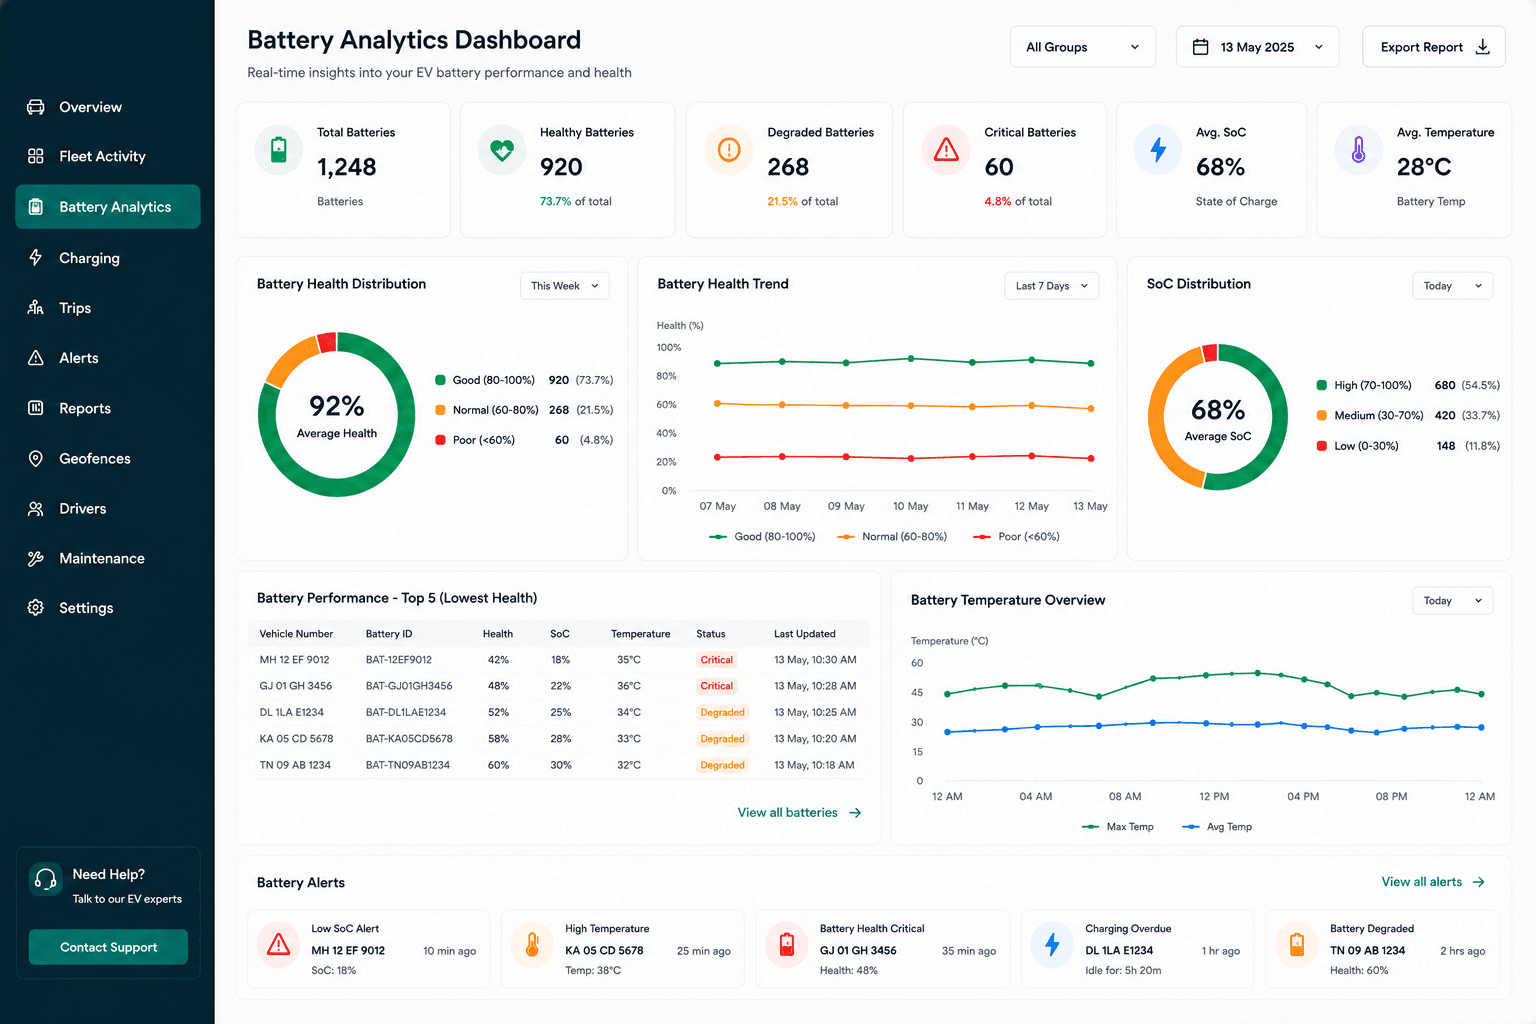
Task: Open the Geofences menu item
Action: point(108,458)
